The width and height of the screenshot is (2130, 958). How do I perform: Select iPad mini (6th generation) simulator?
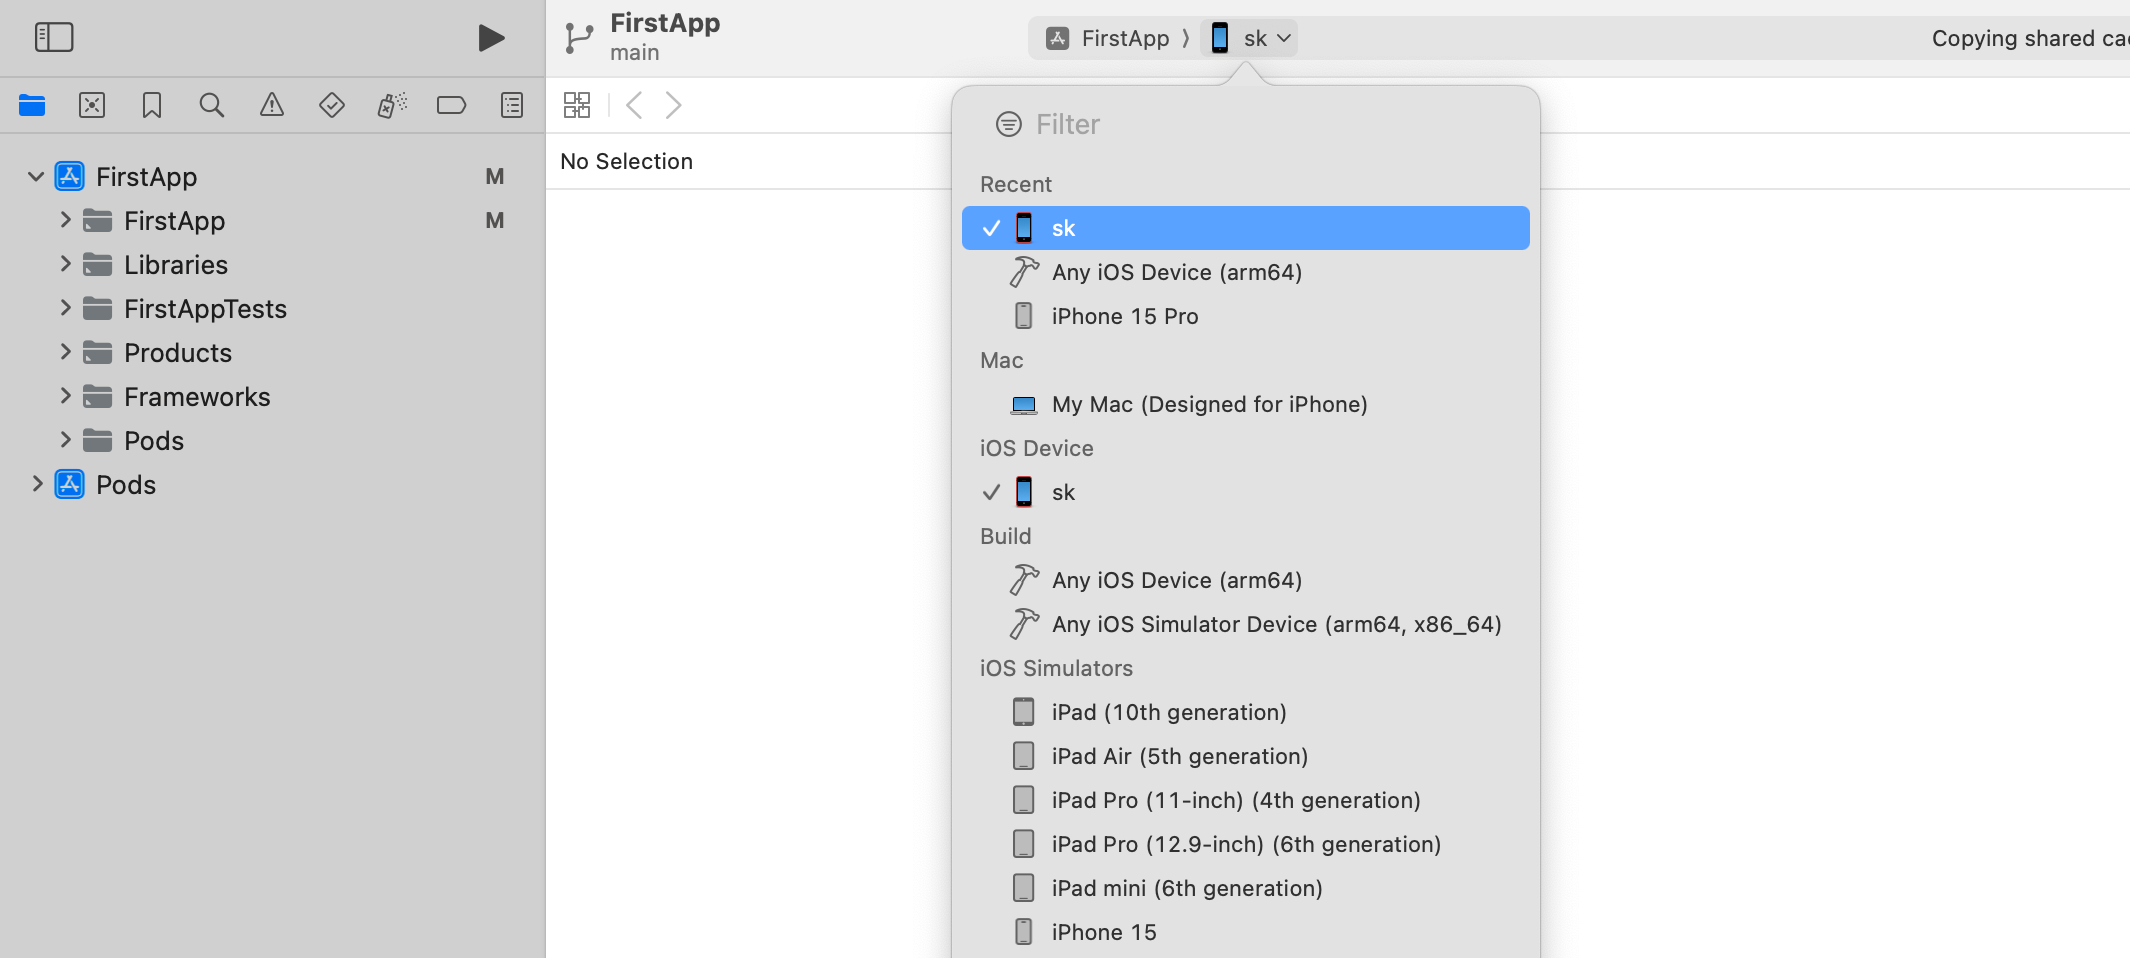coord(1246,888)
